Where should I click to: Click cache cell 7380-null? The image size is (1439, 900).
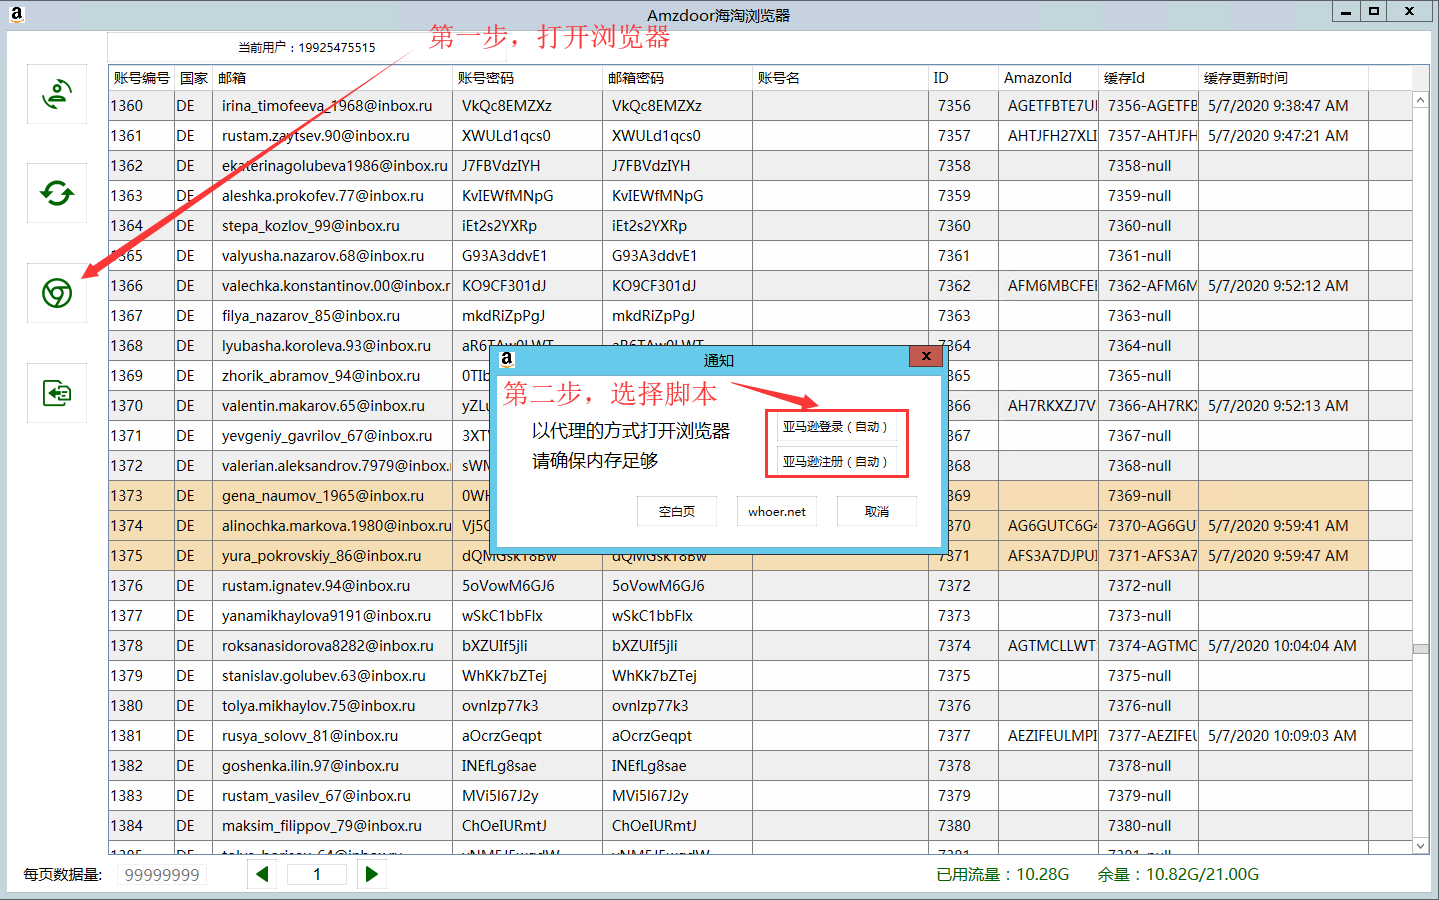(1140, 826)
